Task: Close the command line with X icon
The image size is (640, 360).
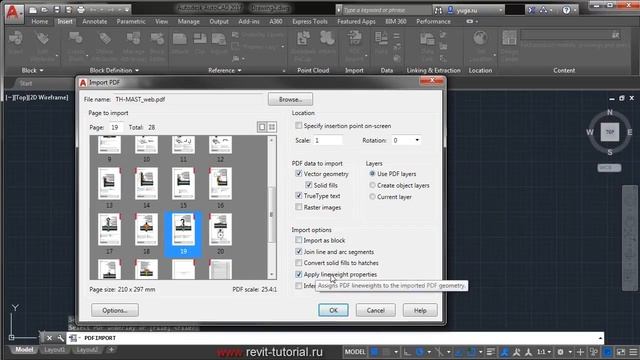Action: [49, 338]
